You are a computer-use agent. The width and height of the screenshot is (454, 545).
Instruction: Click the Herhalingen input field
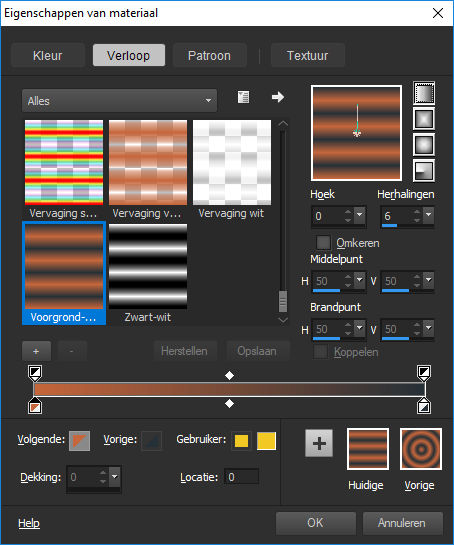coord(397,216)
